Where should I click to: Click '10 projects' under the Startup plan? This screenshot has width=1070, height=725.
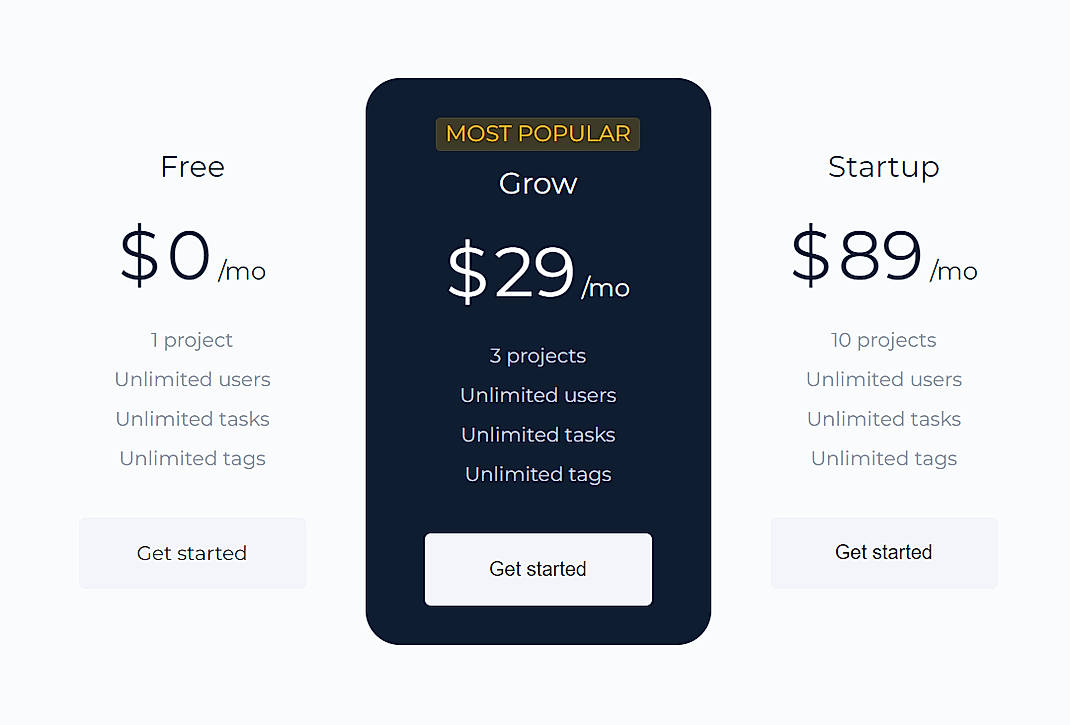point(884,340)
